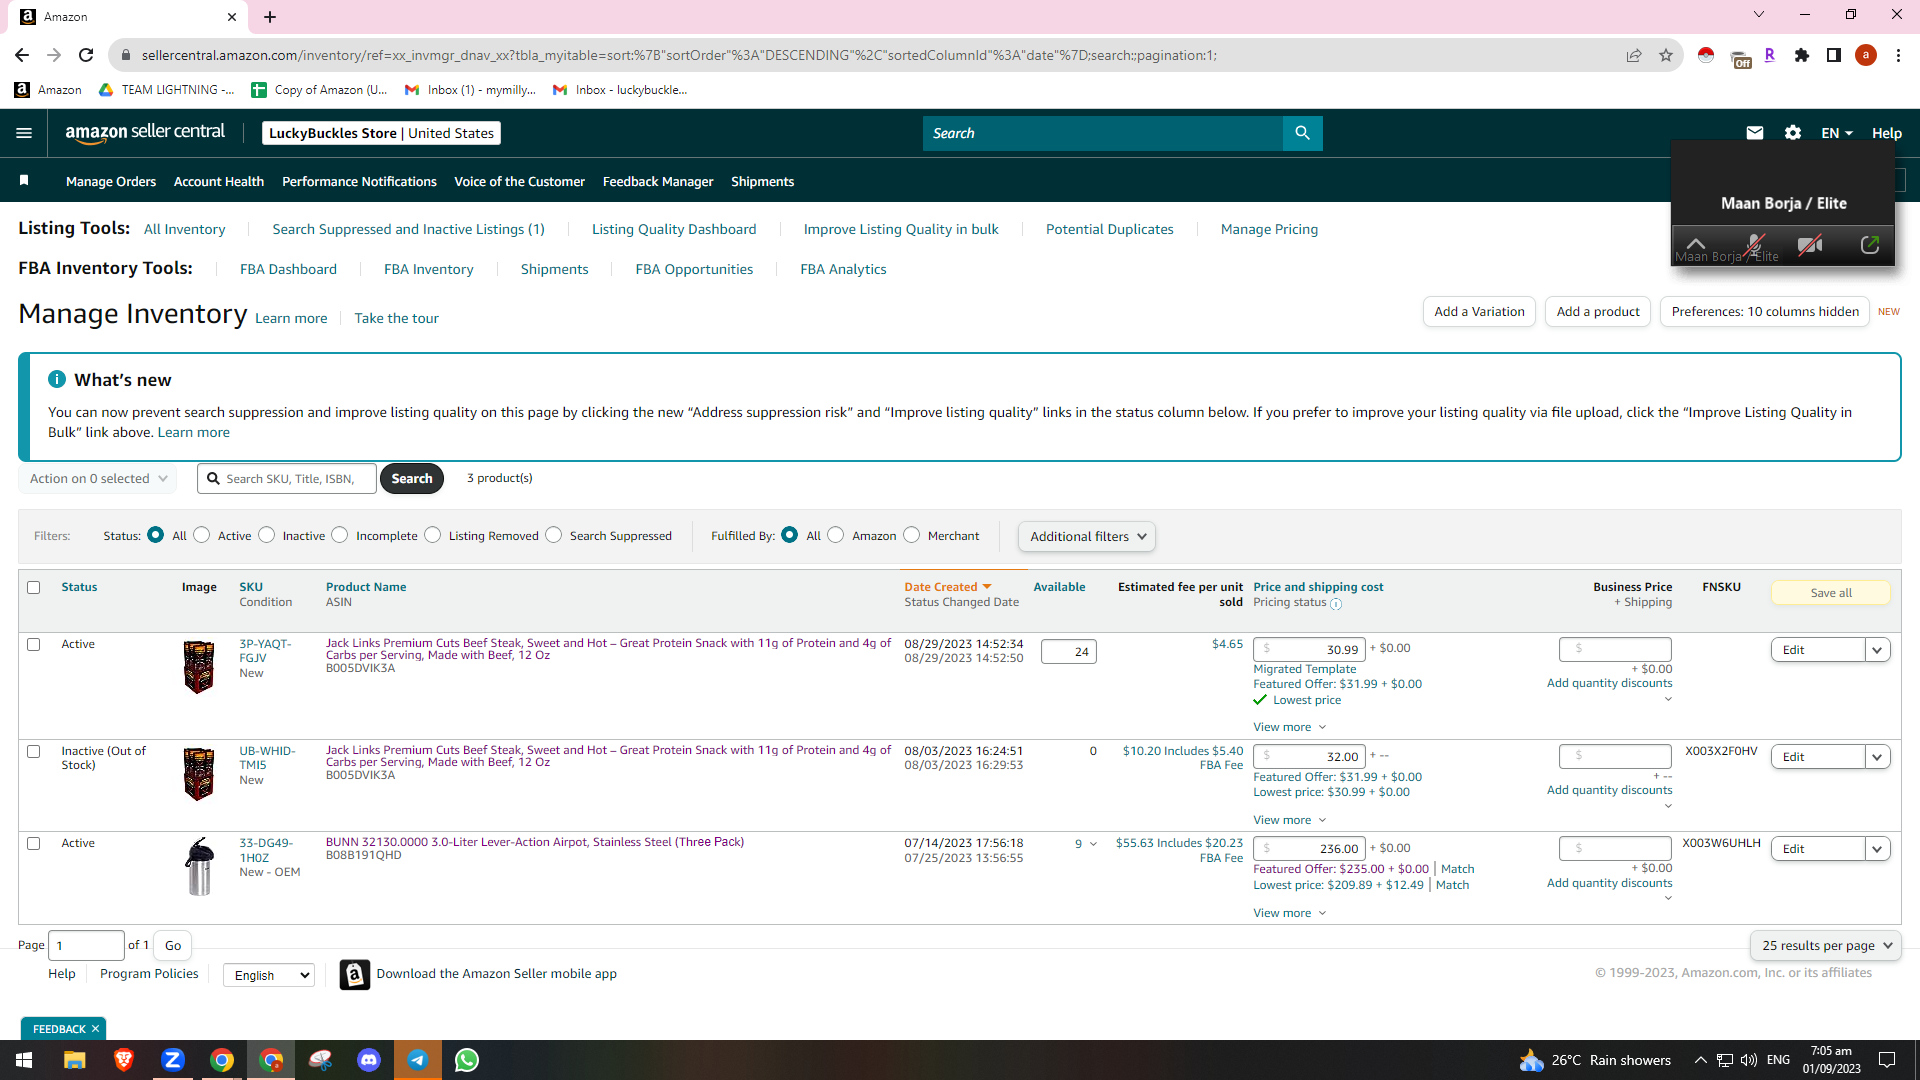Open Zoom from the taskbar
The image size is (1920, 1080).
173,1060
